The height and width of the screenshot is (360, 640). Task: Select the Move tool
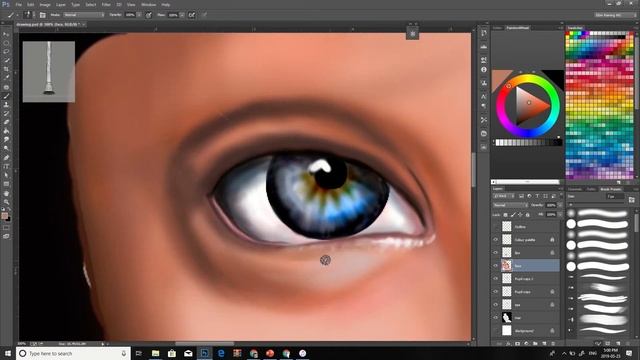(x=6, y=34)
